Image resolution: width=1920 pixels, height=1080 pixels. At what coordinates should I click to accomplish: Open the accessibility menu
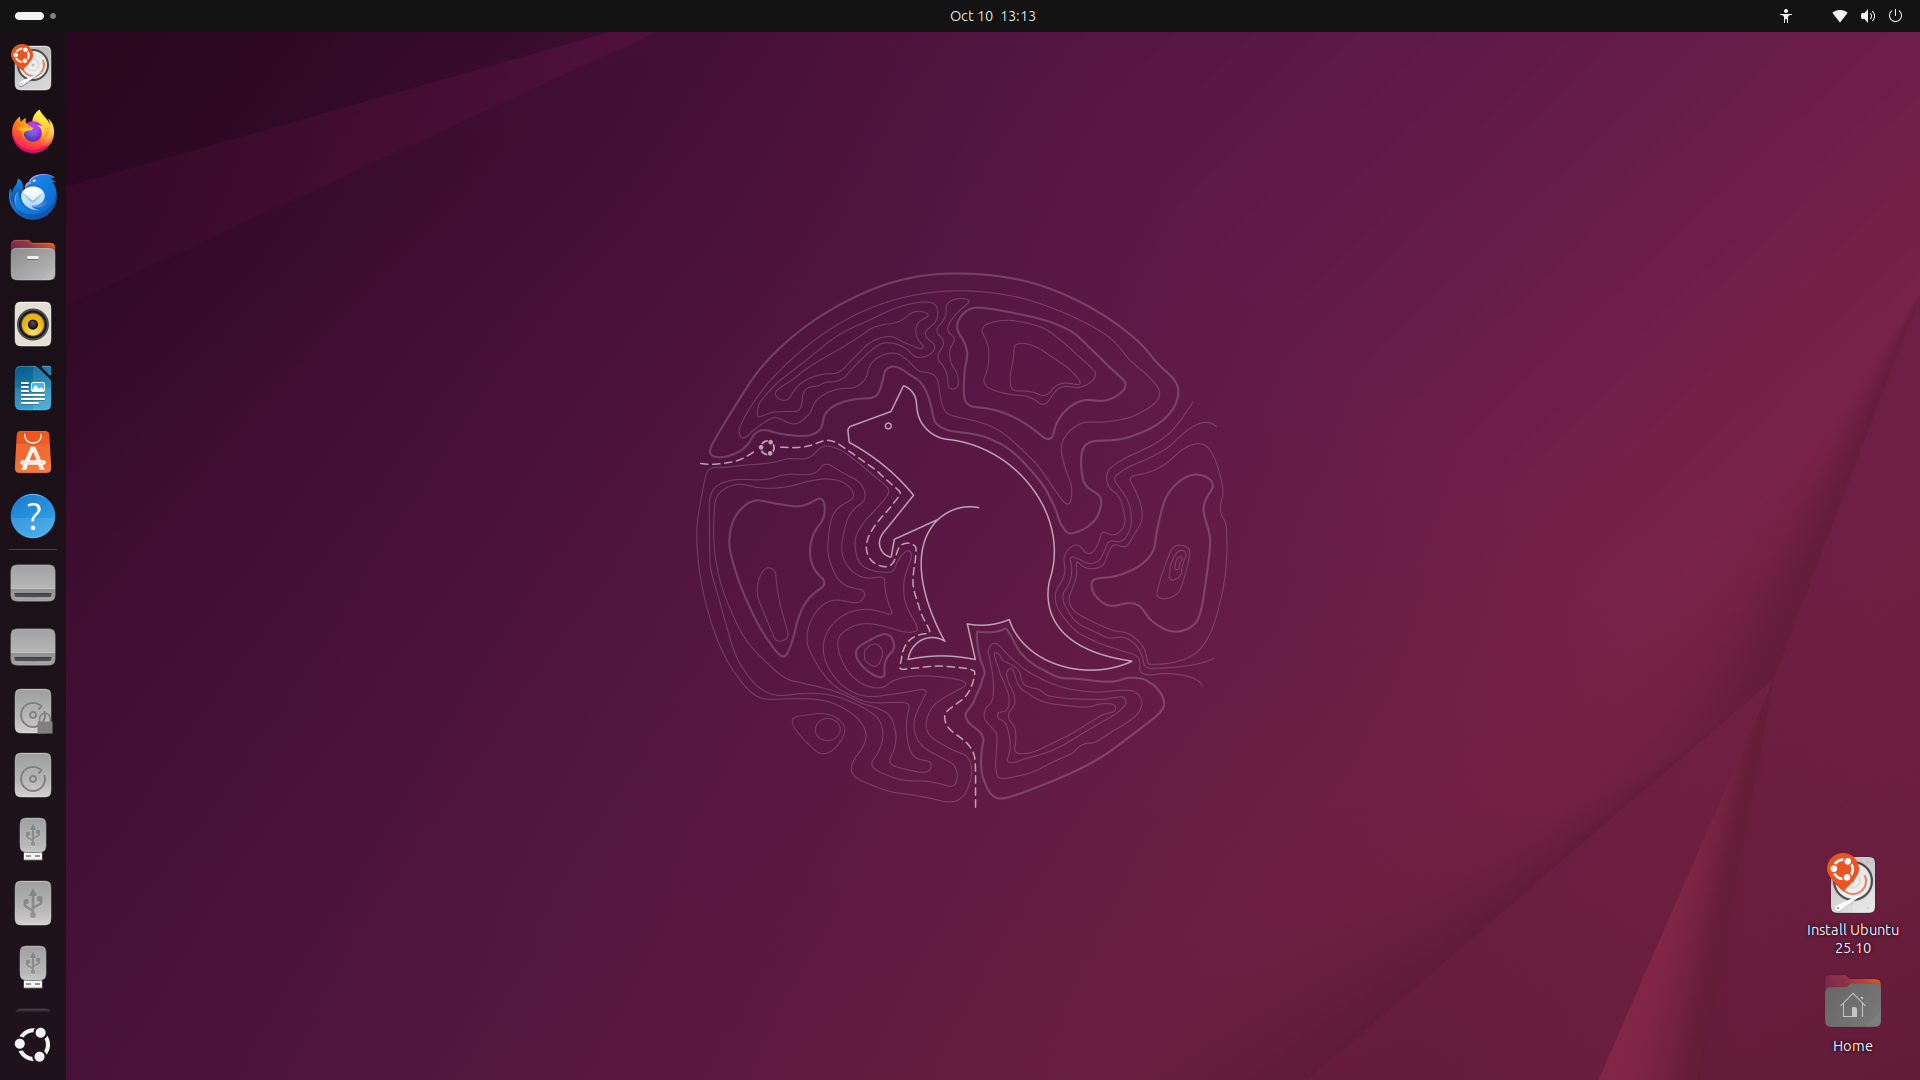click(x=1786, y=16)
